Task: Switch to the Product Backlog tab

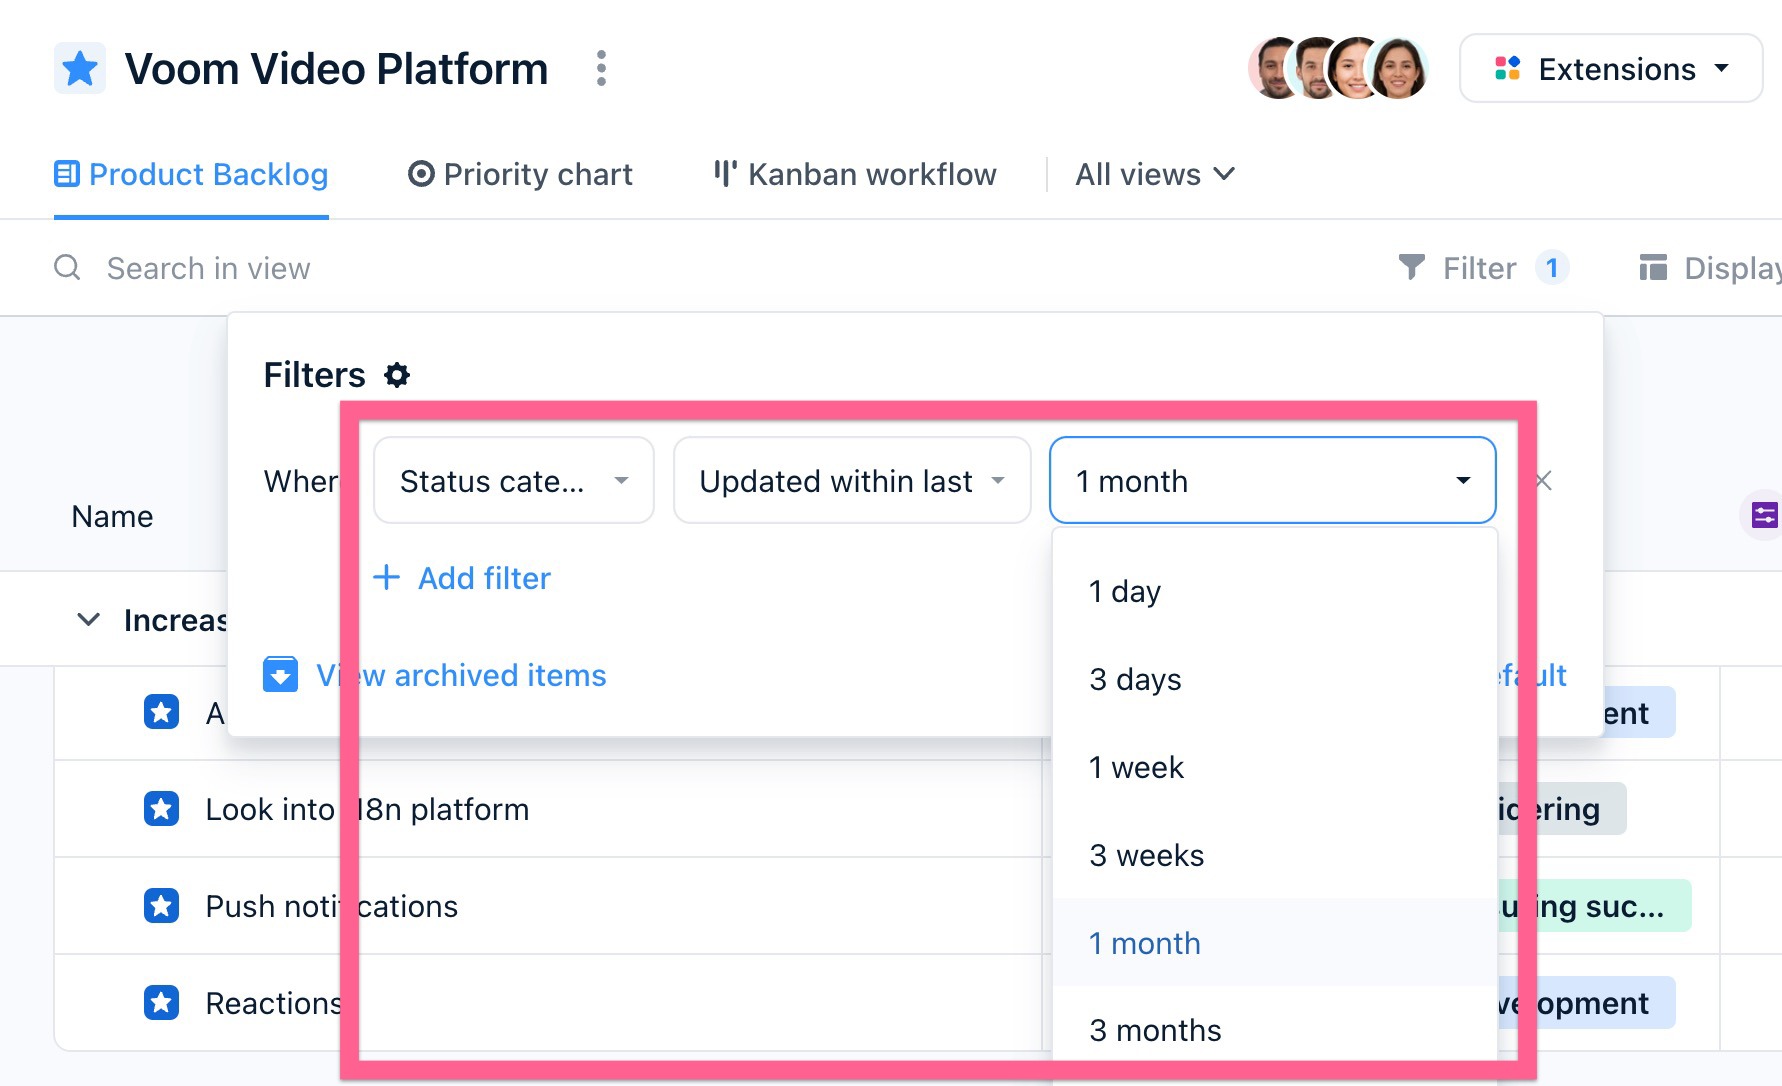Action: (191, 175)
